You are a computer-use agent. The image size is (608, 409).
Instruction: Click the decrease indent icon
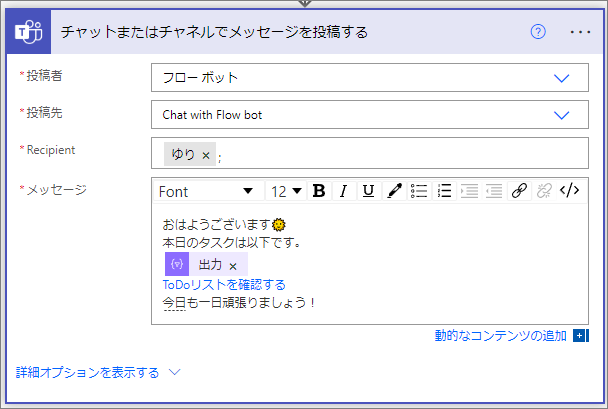click(x=494, y=191)
